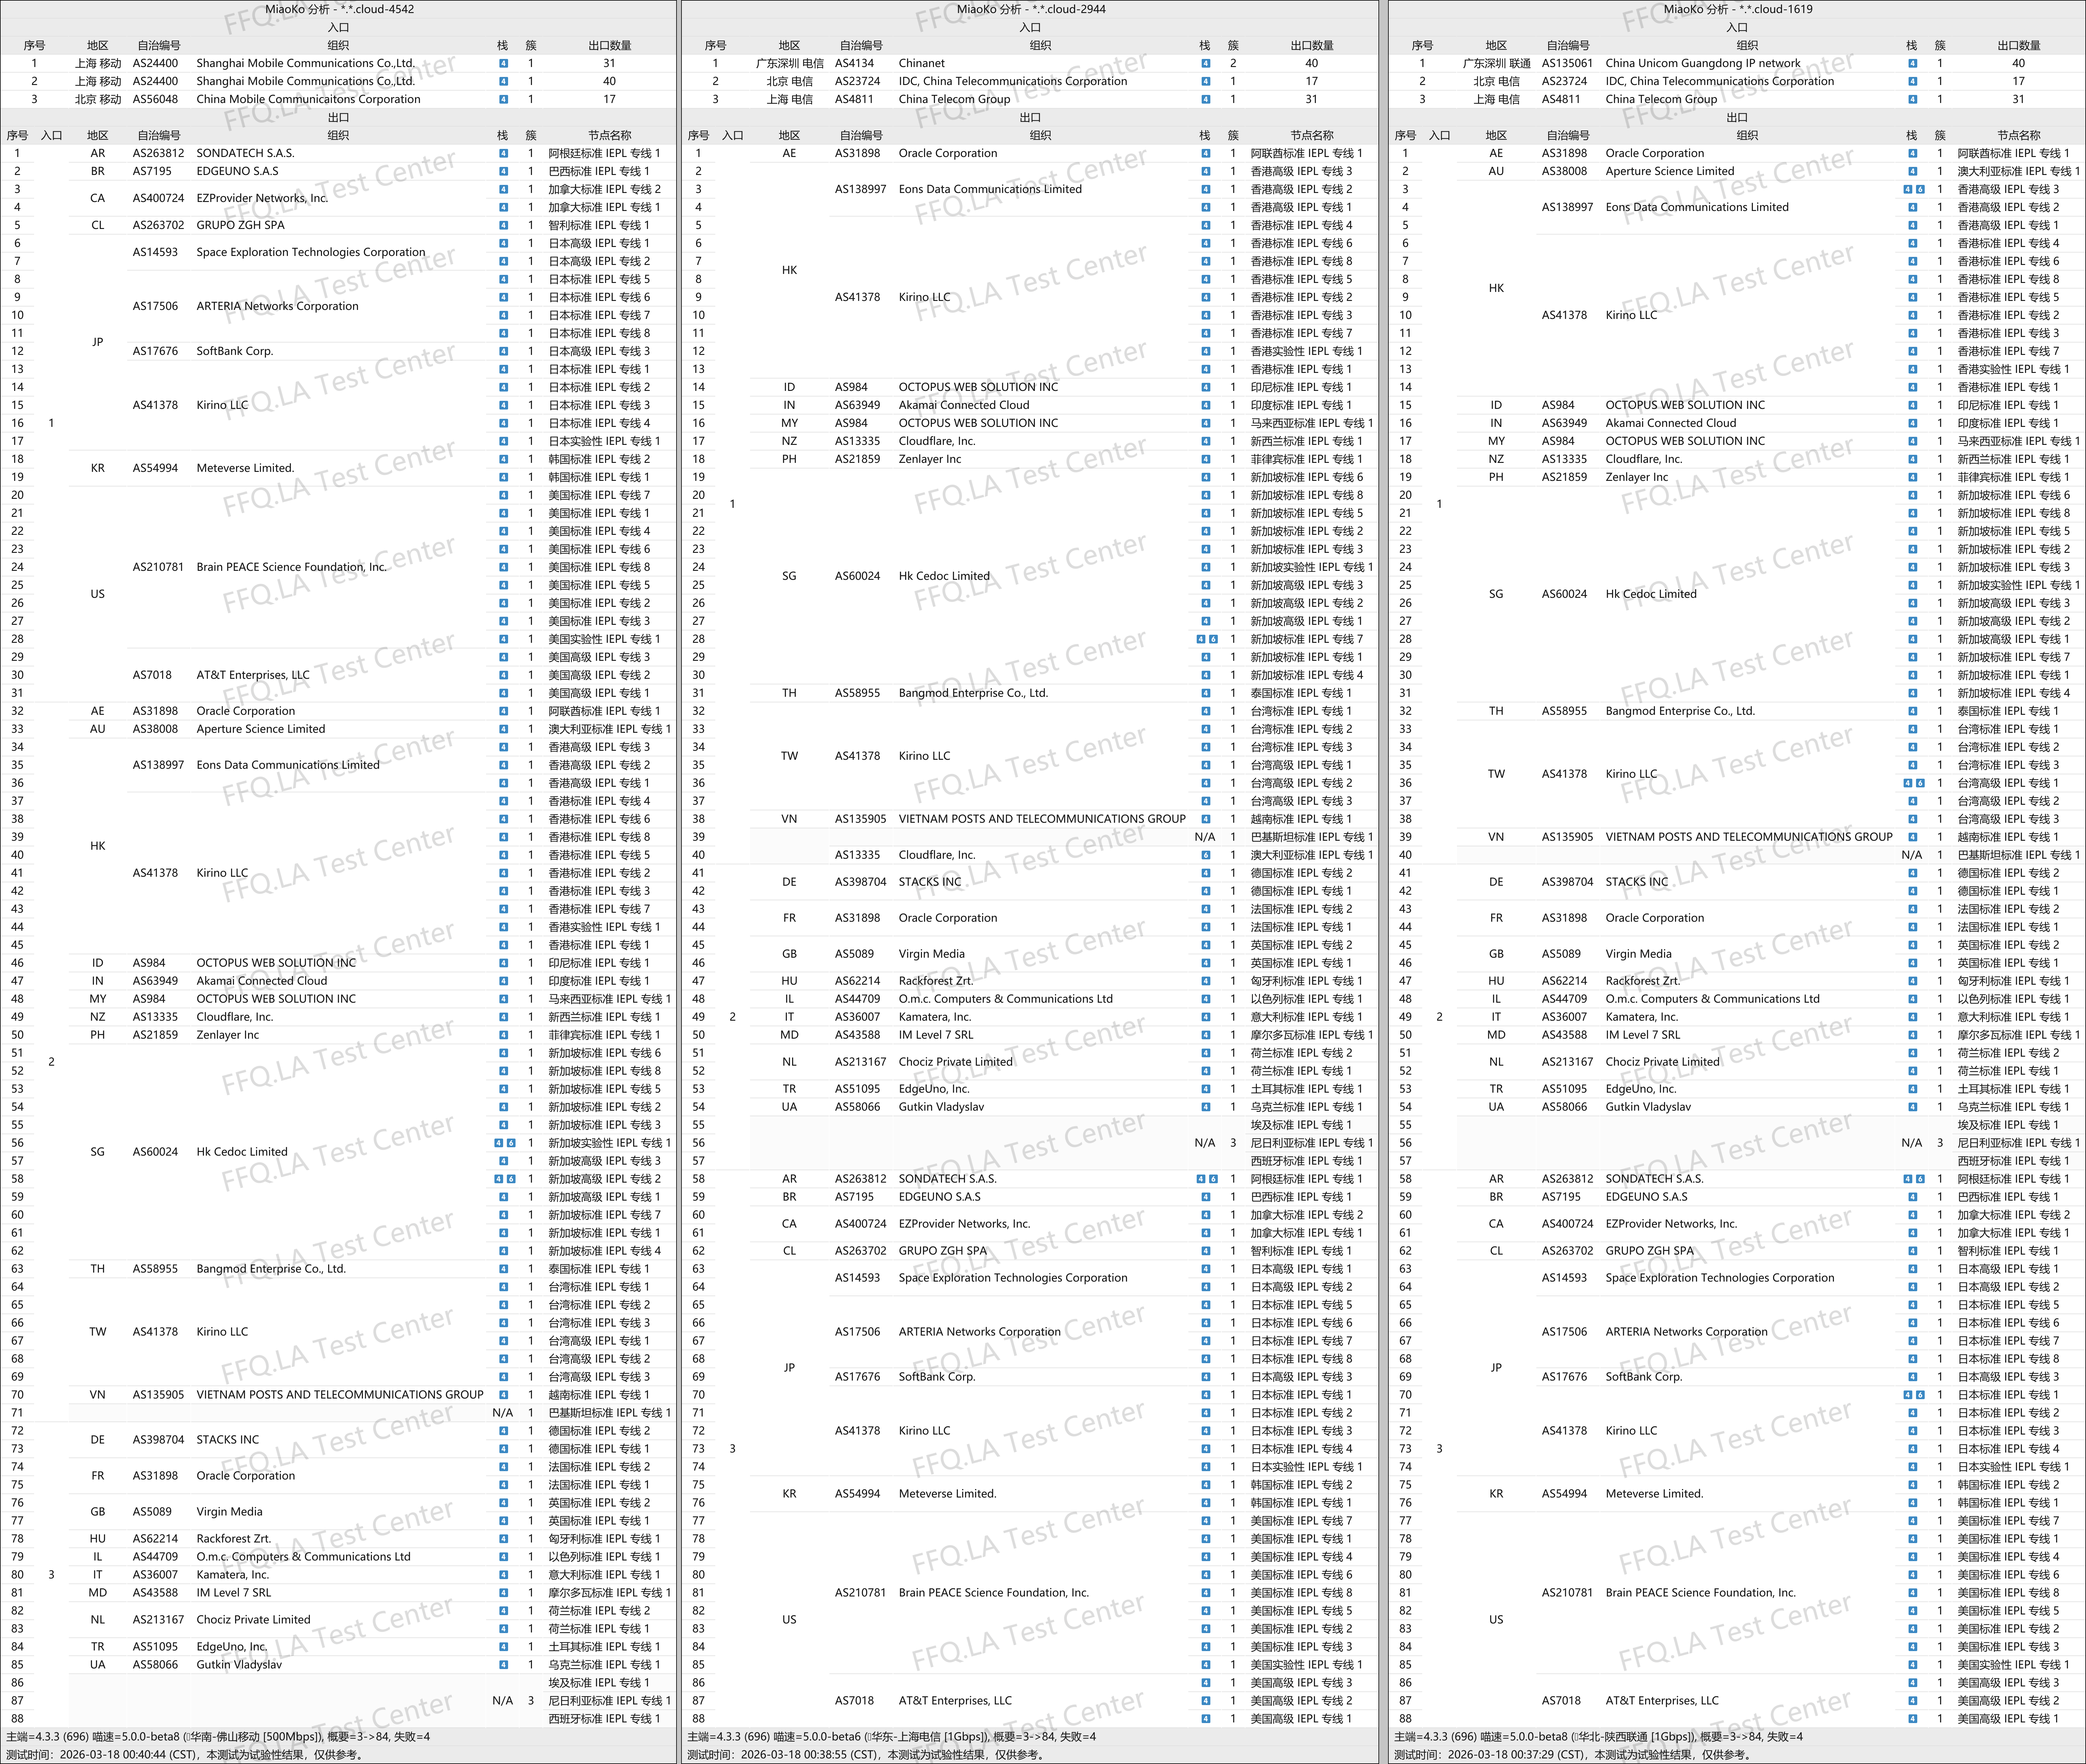Click "Bangmod Enterprise Co., Ltd." in cloud-1619
The height and width of the screenshot is (1764, 2086).
click(x=1680, y=711)
